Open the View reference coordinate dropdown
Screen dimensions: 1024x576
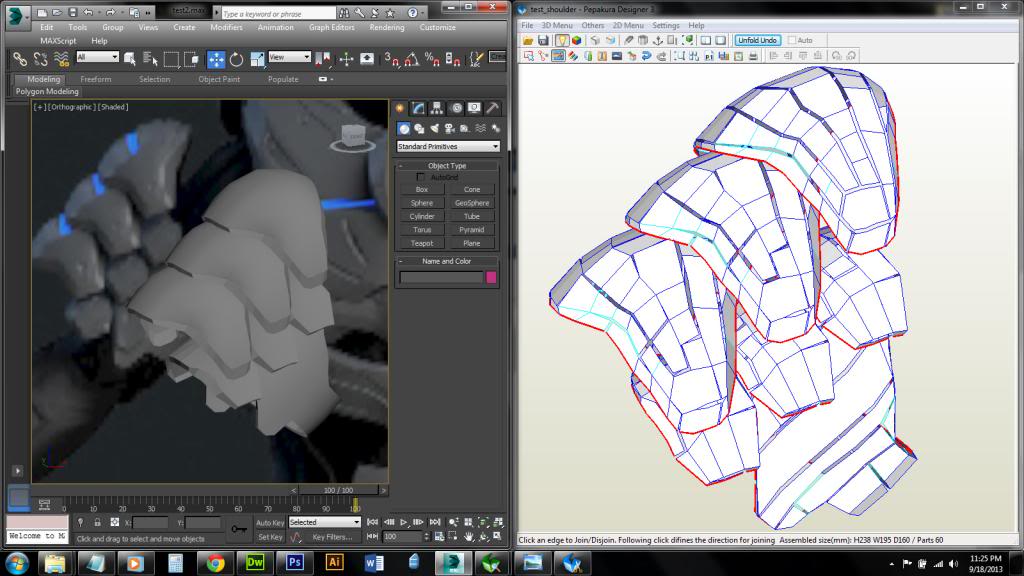tap(290, 58)
